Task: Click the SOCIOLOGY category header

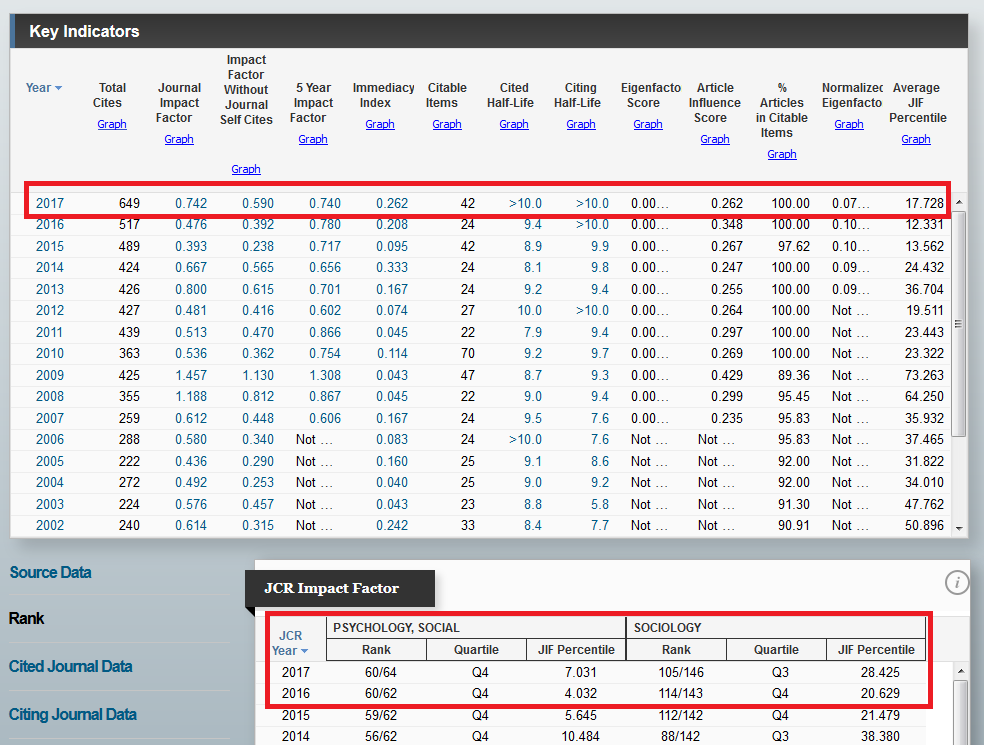Action: pyautogui.click(x=668, y=628)
